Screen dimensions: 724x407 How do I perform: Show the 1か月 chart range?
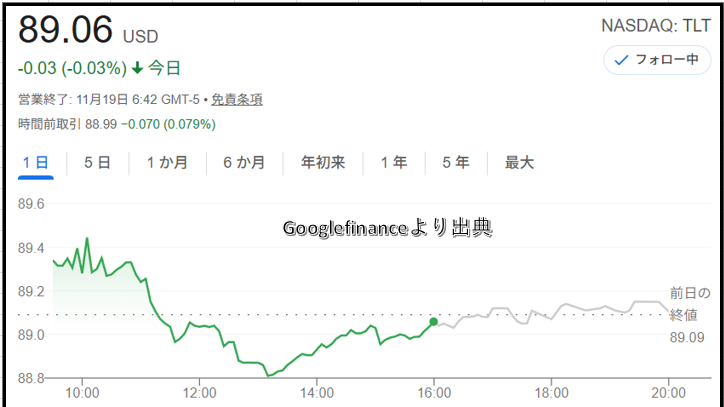166,163
